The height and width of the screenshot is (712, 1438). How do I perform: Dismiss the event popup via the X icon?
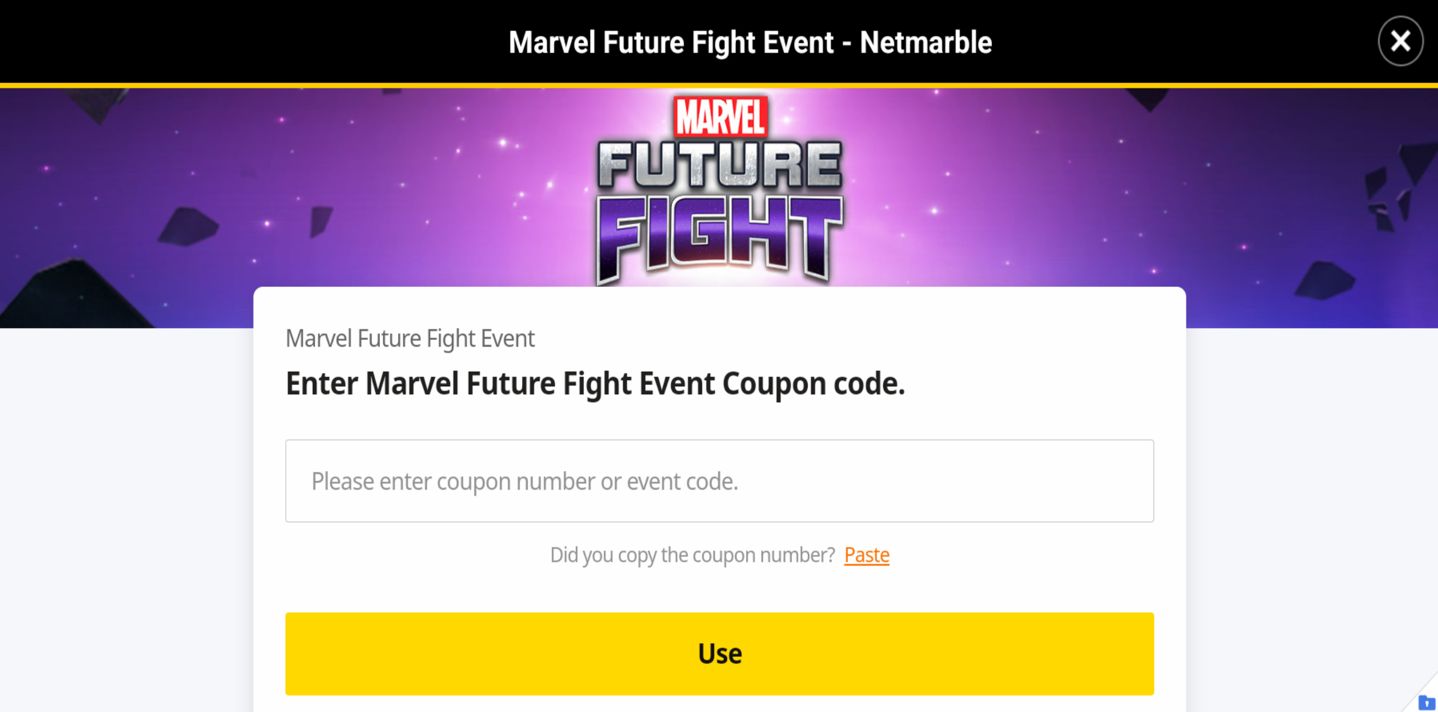tap(1399, 41)
